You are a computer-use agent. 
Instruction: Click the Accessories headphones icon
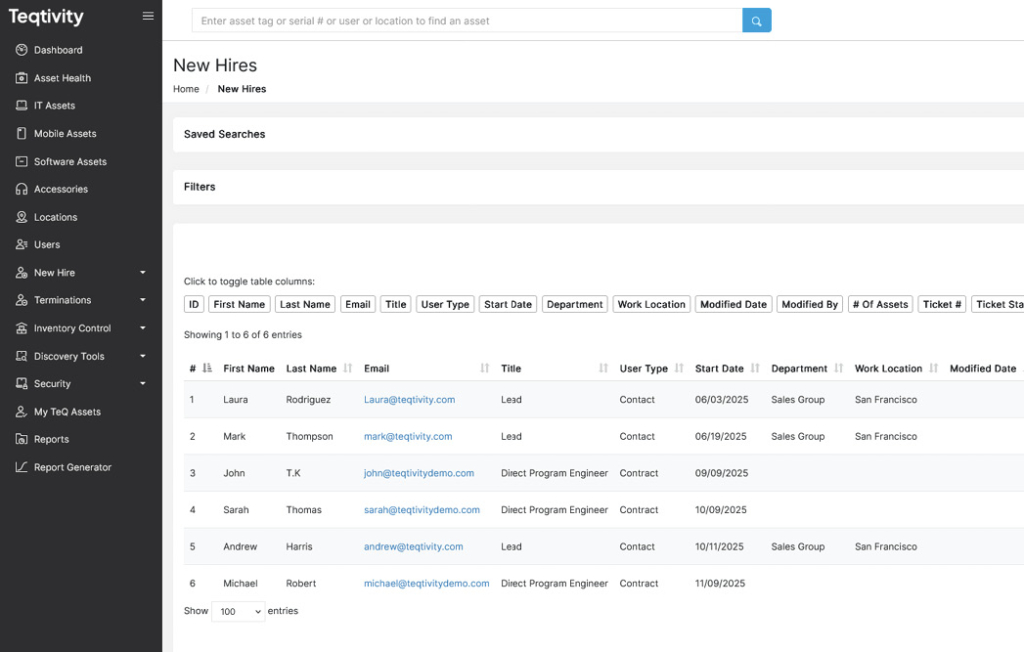click(22, 189)
